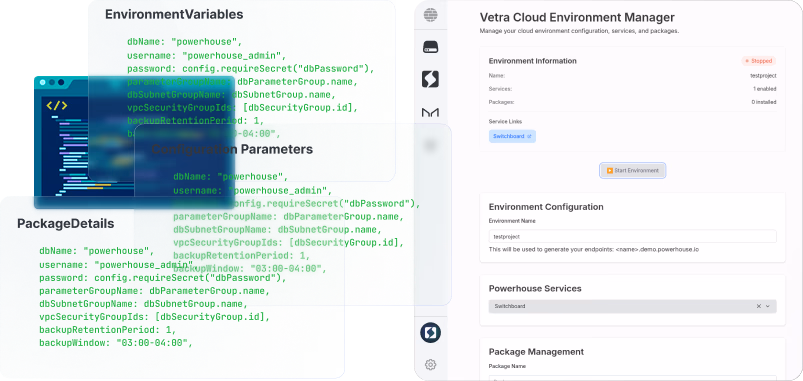Click the Vetra Cloud Environment Manager title
Screen dimensions: 803x381
pyautogui.click(x=577, y=17)
